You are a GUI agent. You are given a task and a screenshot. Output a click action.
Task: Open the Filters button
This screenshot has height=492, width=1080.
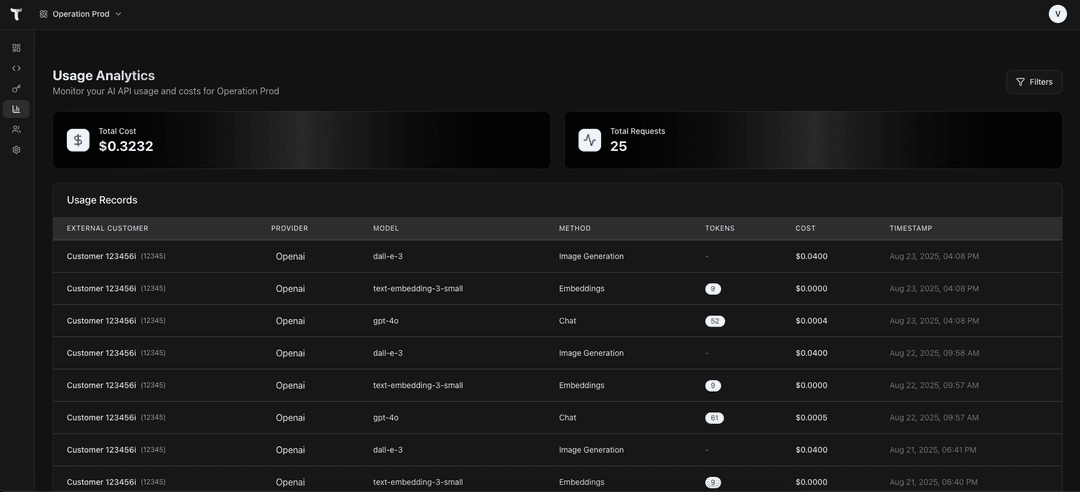pos(1034,82)
